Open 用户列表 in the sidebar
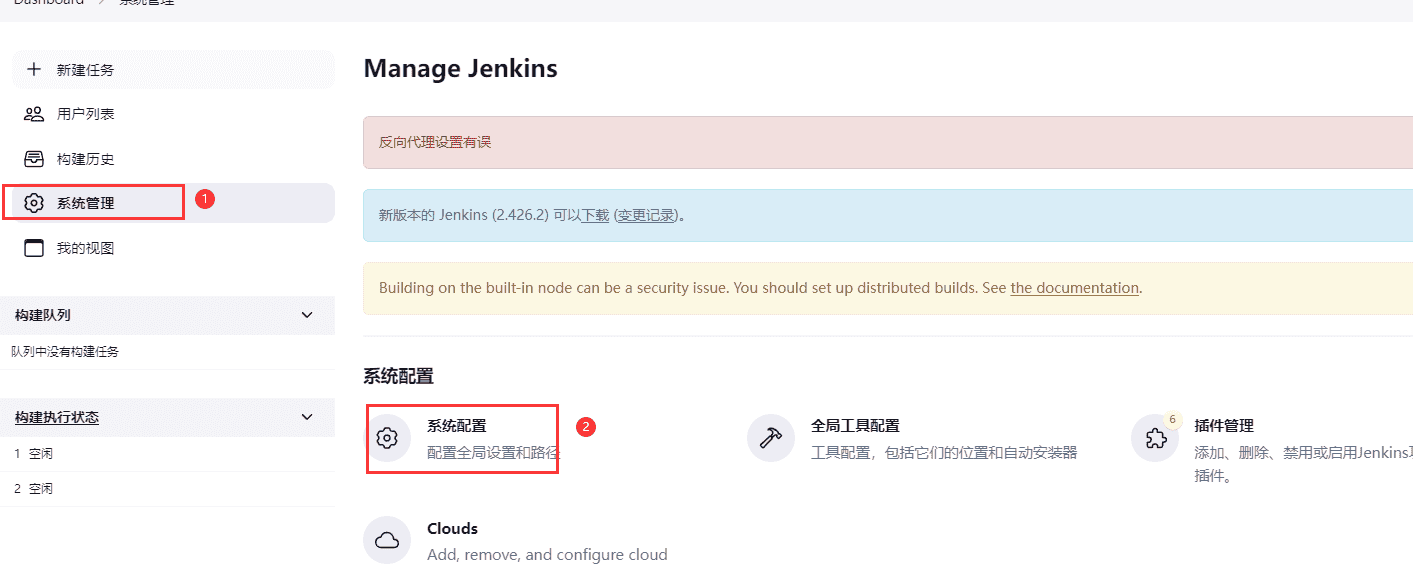The width and height of the screenshot is (1413, 566). pyautogui.click(x=173, y=114)
